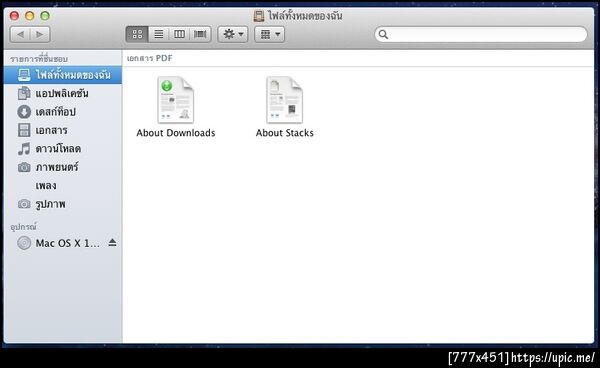The height and width of the screenshot is (368, 600).
Task: Open ภาพยนตร์ in the sidebar
Action: pos(63,167)
